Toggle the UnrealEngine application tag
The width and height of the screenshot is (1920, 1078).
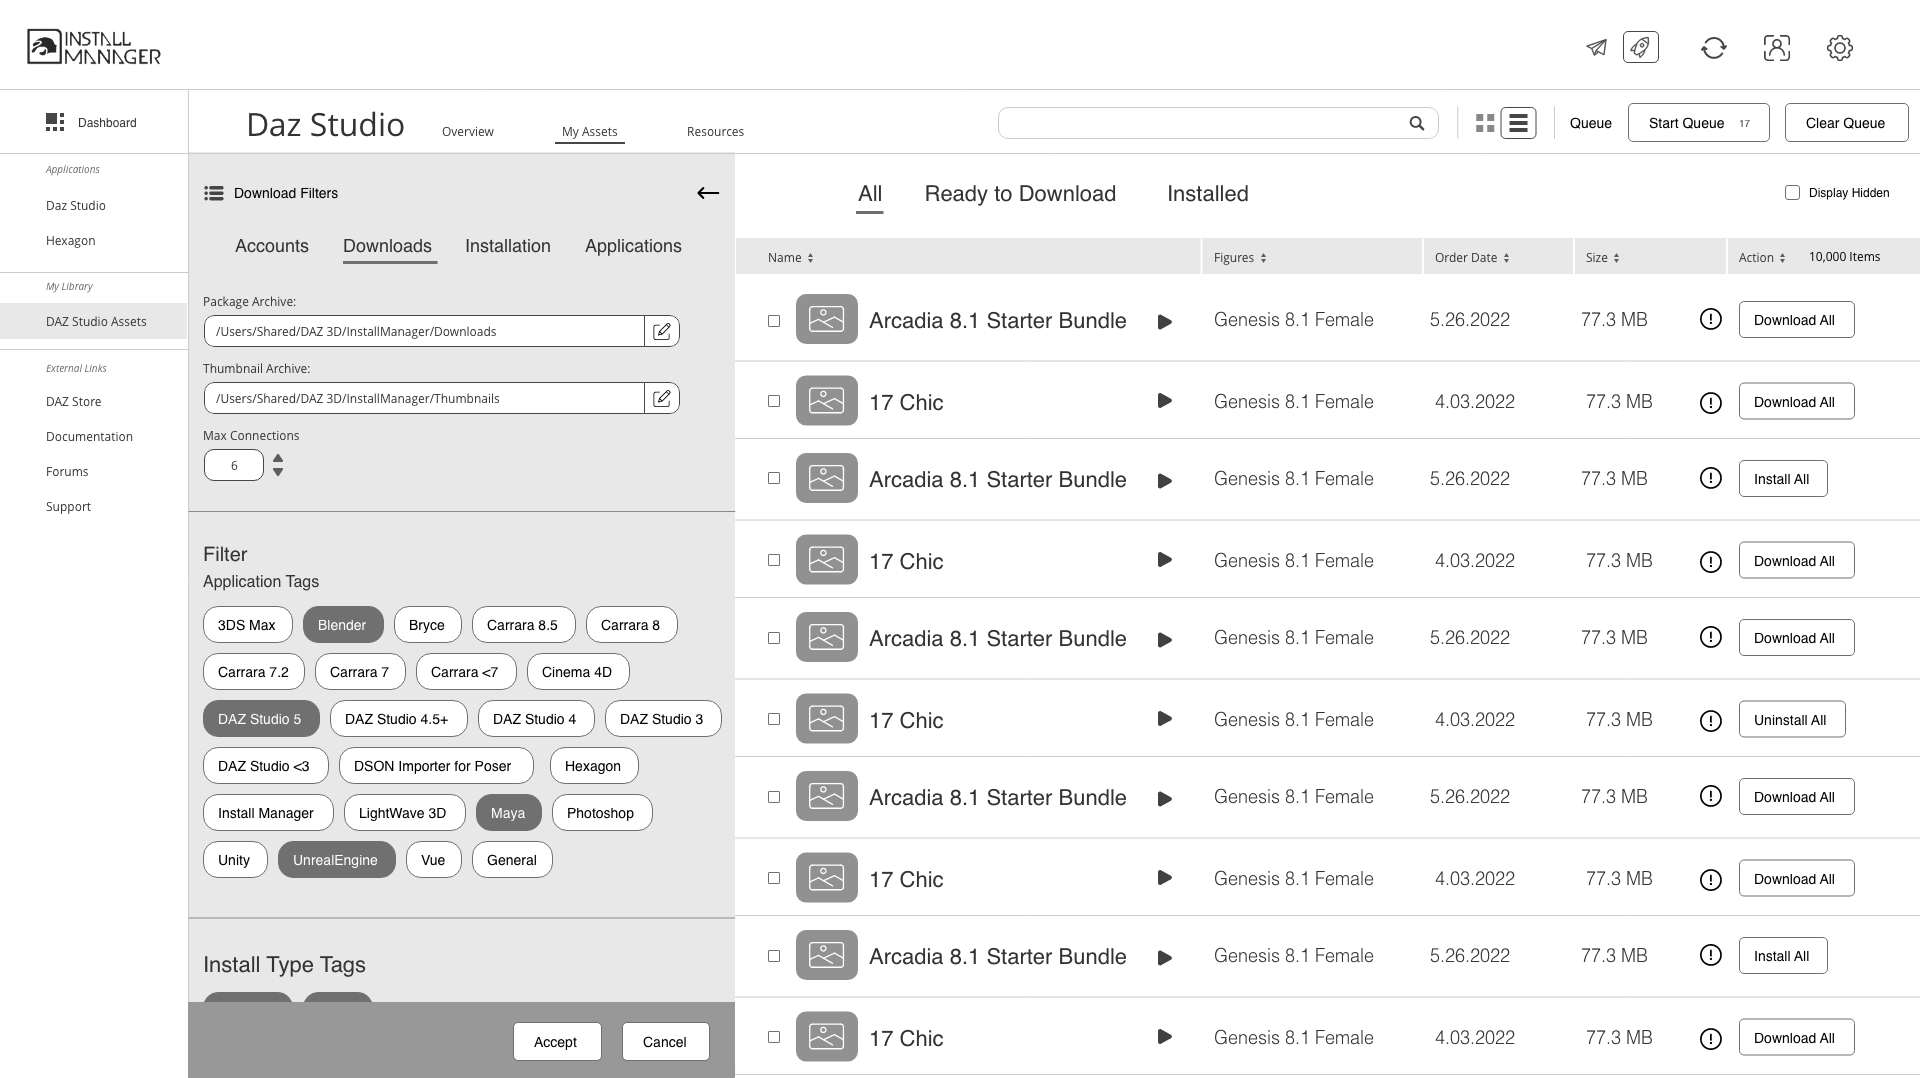[x=336, y=860]
